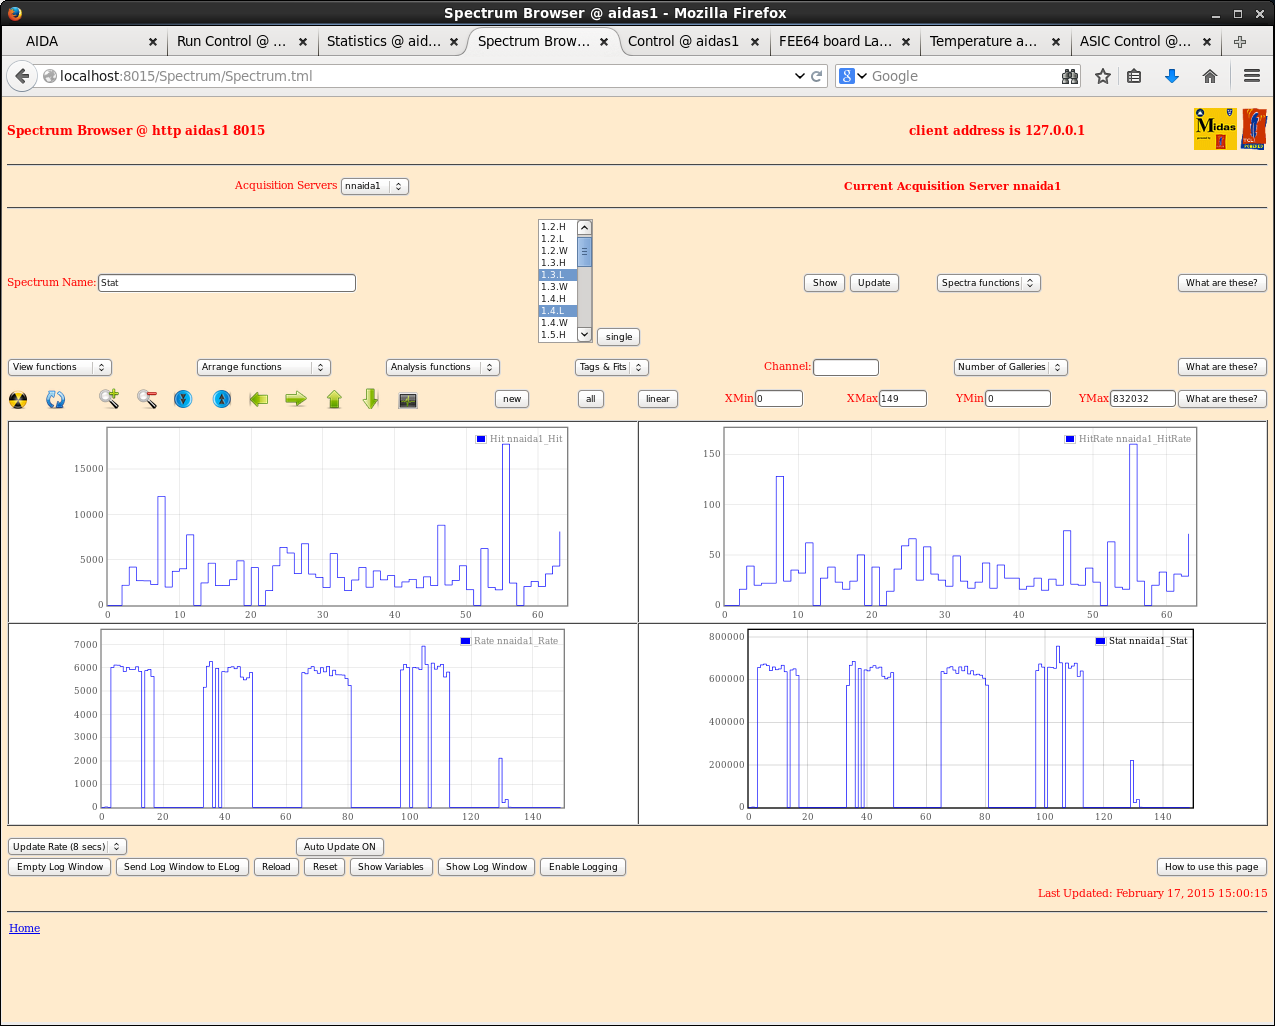Toggle the linear scale button
Image resolution: width=1275 pixels, height=1026 pixels.
(657, 399)
